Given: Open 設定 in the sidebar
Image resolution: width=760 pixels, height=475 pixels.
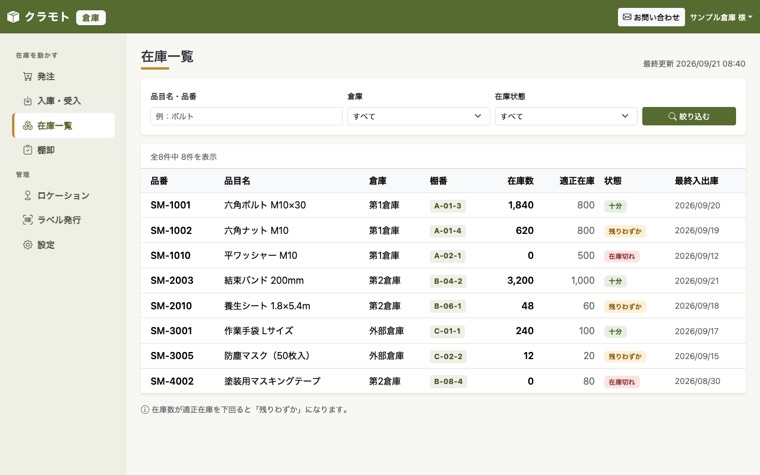Looking at the screenshot, I should coord(63,245).
